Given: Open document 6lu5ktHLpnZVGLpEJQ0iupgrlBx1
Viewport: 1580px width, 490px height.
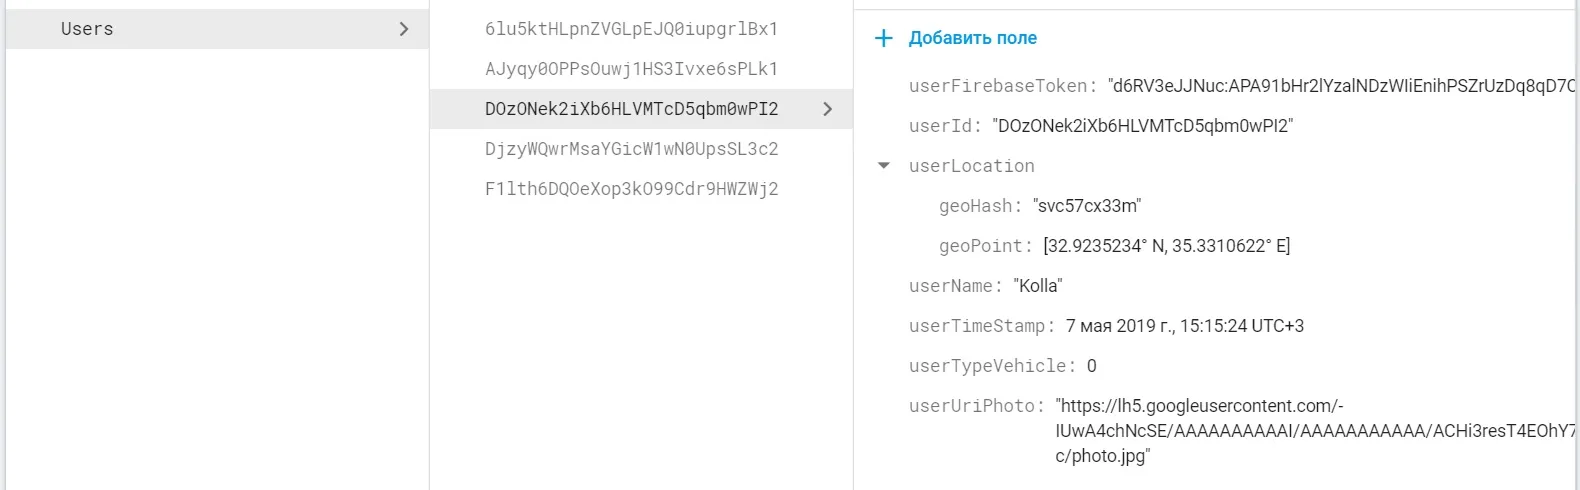Looking at the screenshot, I should pos(631,29).
